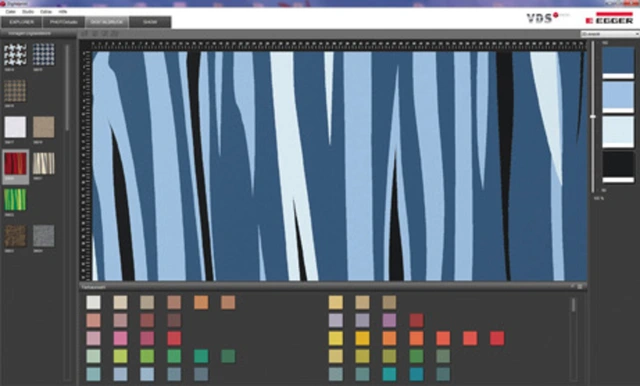
Task: Pick the pale pink swatch
Action: [93, 338]
